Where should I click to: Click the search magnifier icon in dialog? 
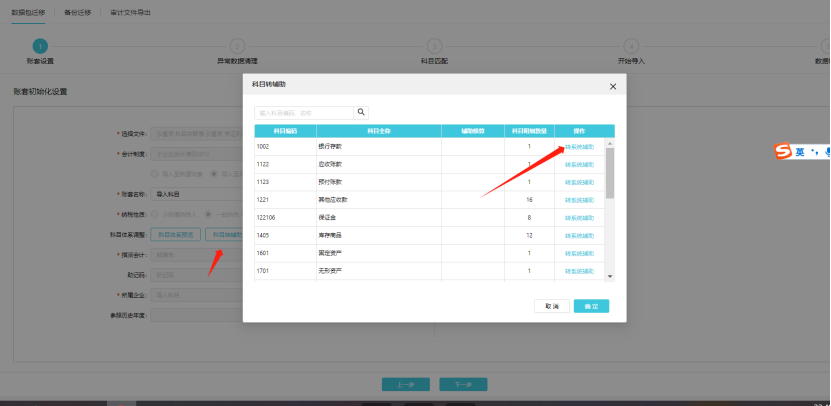tap(362, 112)
